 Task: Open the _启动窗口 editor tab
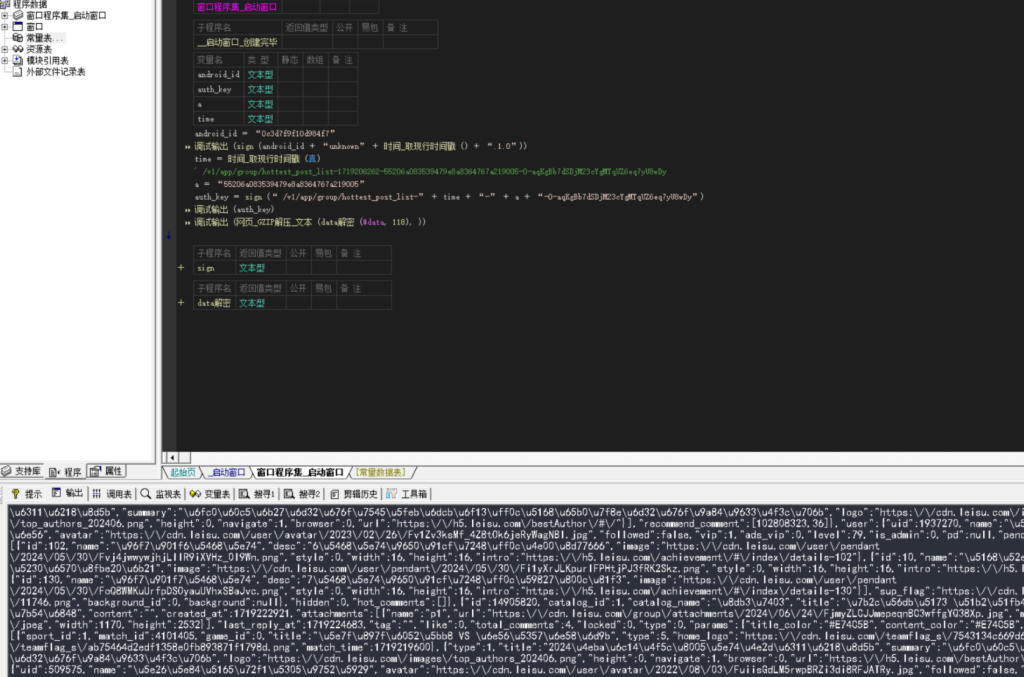point(228,472)
